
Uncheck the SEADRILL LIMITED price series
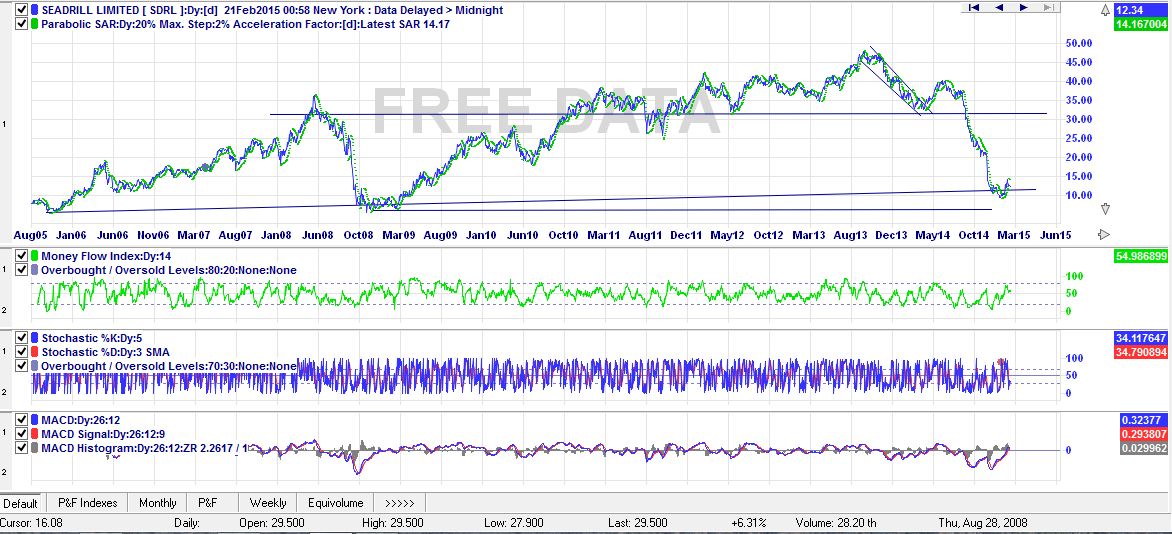22,10
